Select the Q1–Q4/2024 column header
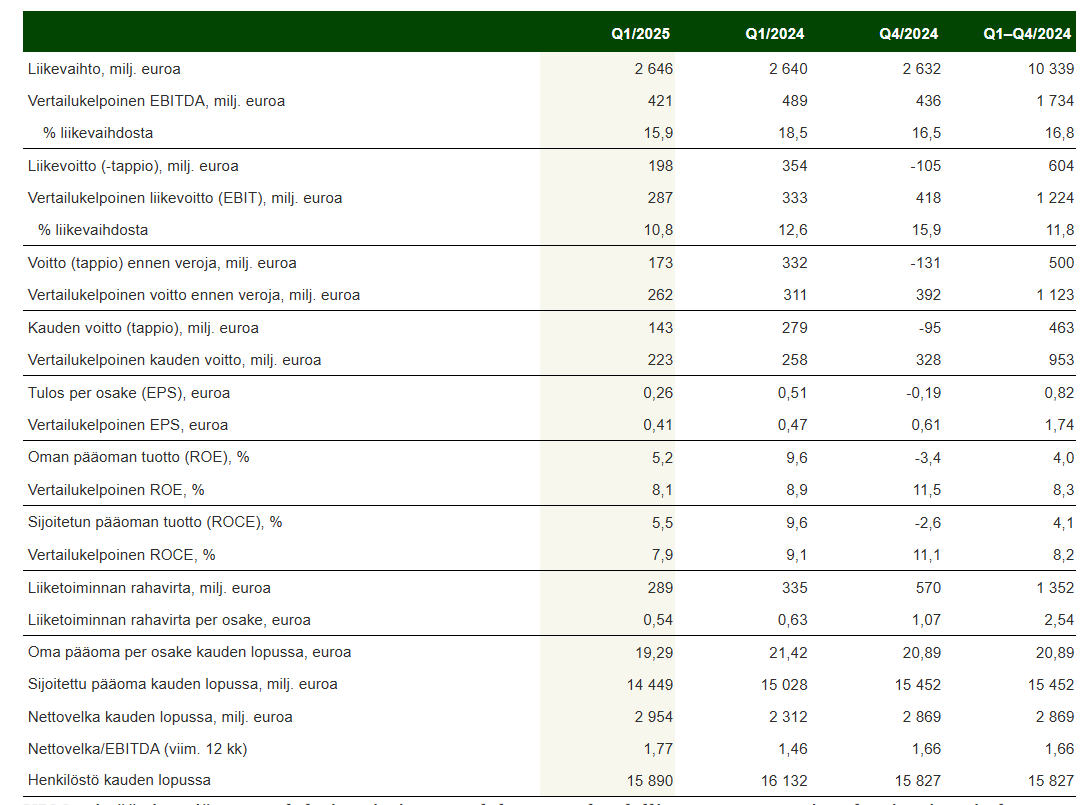1092x805 pixels. (x=1027, y=33)
